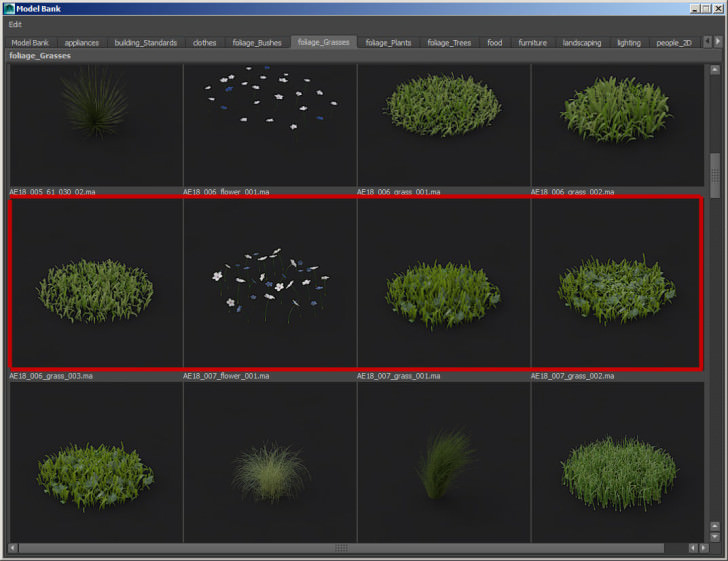728x561 pixels.
Task: Go to the lighting tab
Action: coord(628,43)
